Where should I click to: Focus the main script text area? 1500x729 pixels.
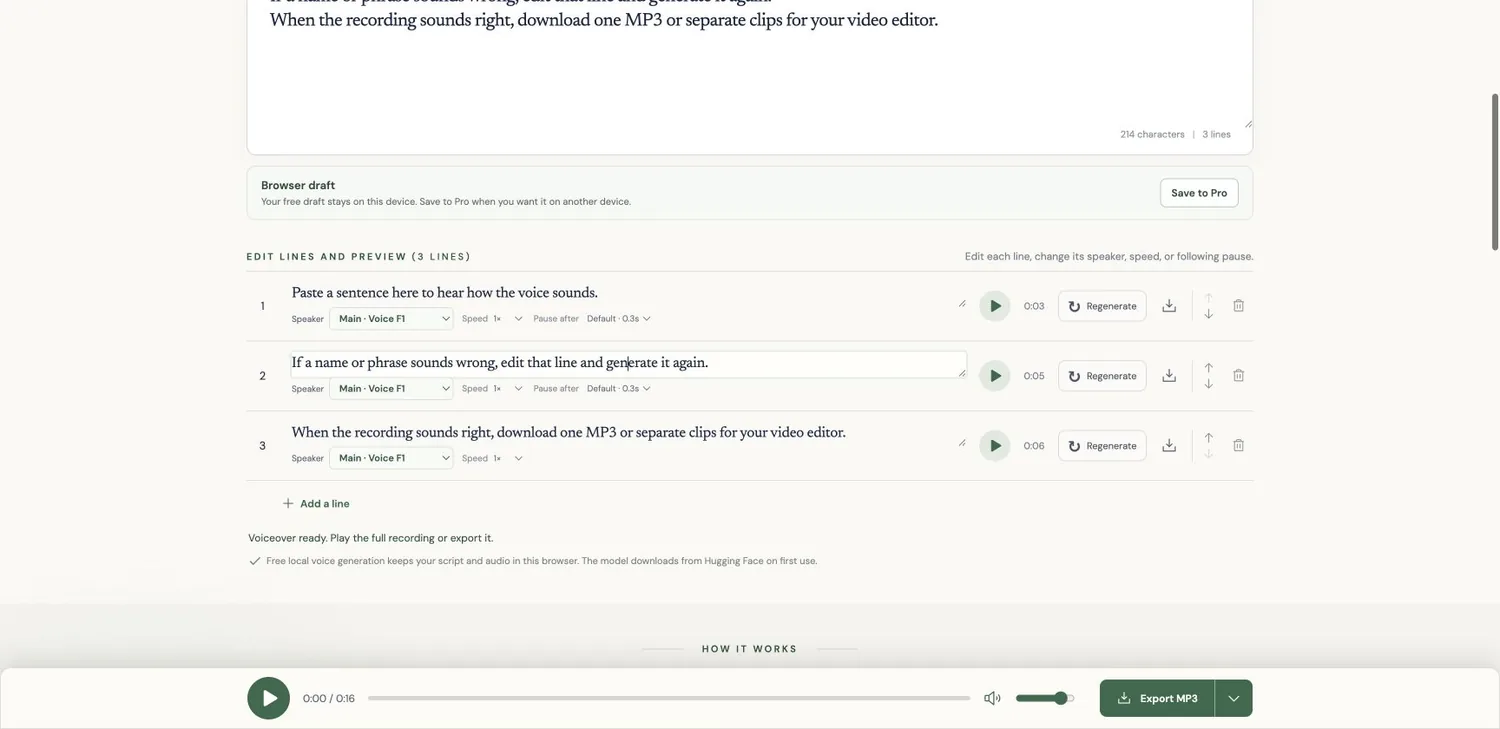click(750, 65)
